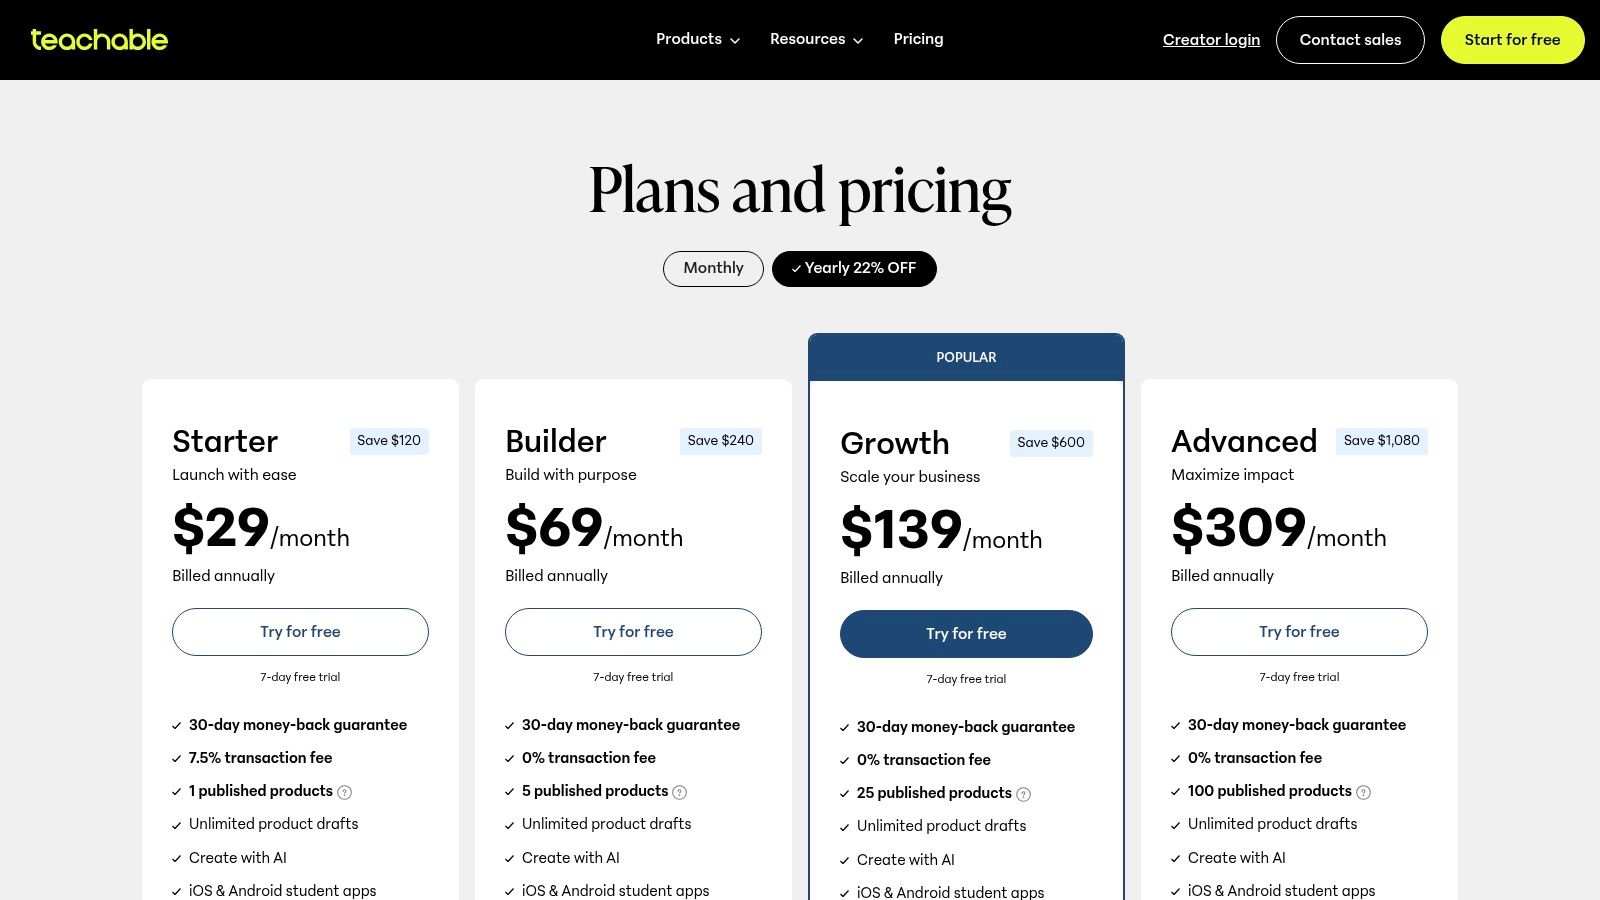
Task: Expand the Resources dropdown menu
Action: click(x=816, y=39)
